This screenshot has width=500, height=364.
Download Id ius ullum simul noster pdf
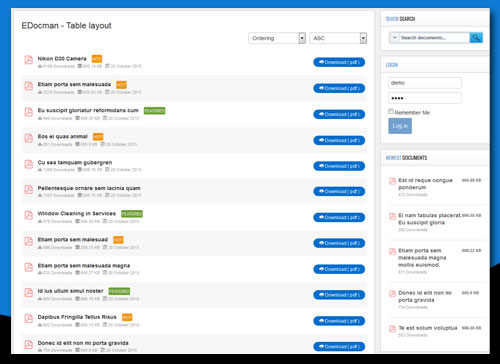(x=339, y=295)
